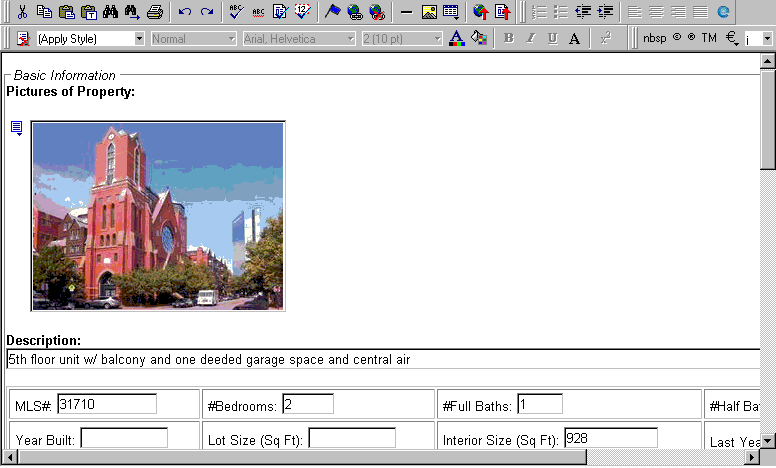Open the euro symbol dropdown

732,38
